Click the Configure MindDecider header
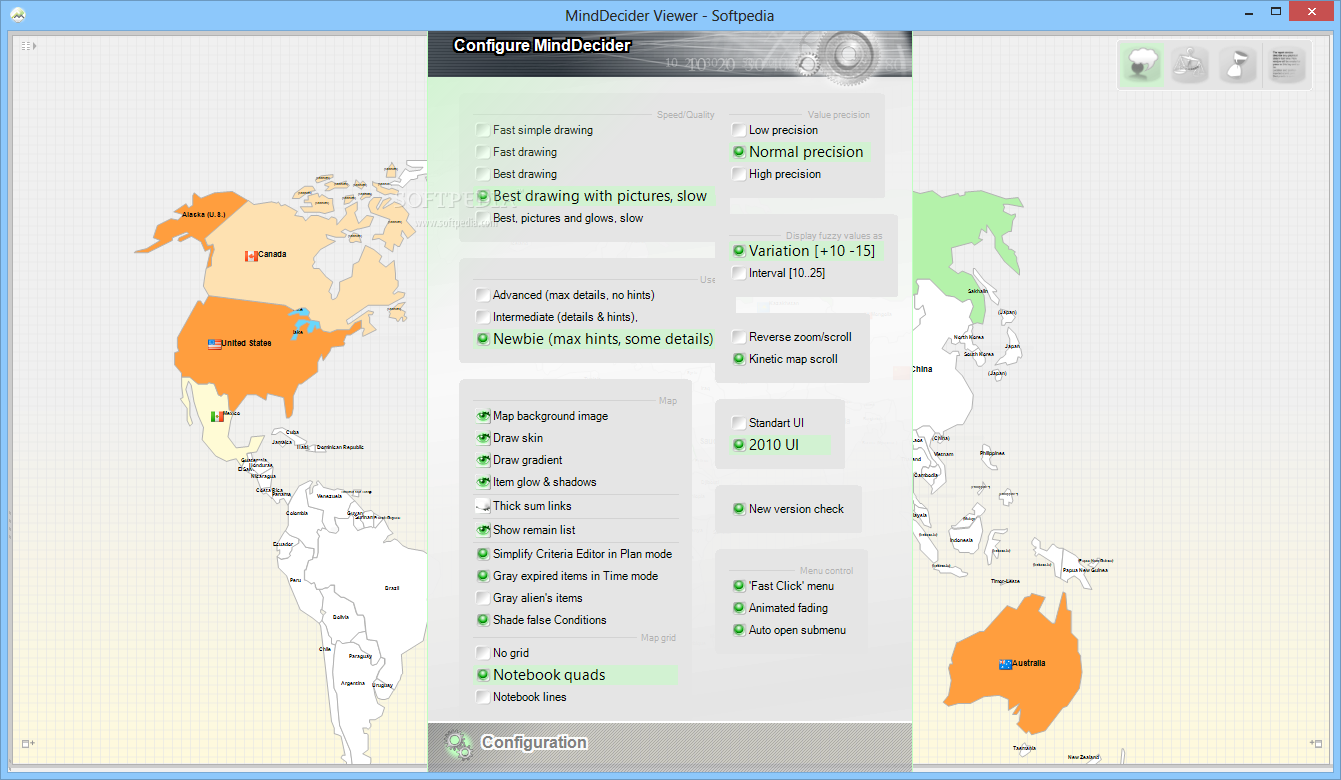This screenshot has height=780, width=1341. point(542,45)
